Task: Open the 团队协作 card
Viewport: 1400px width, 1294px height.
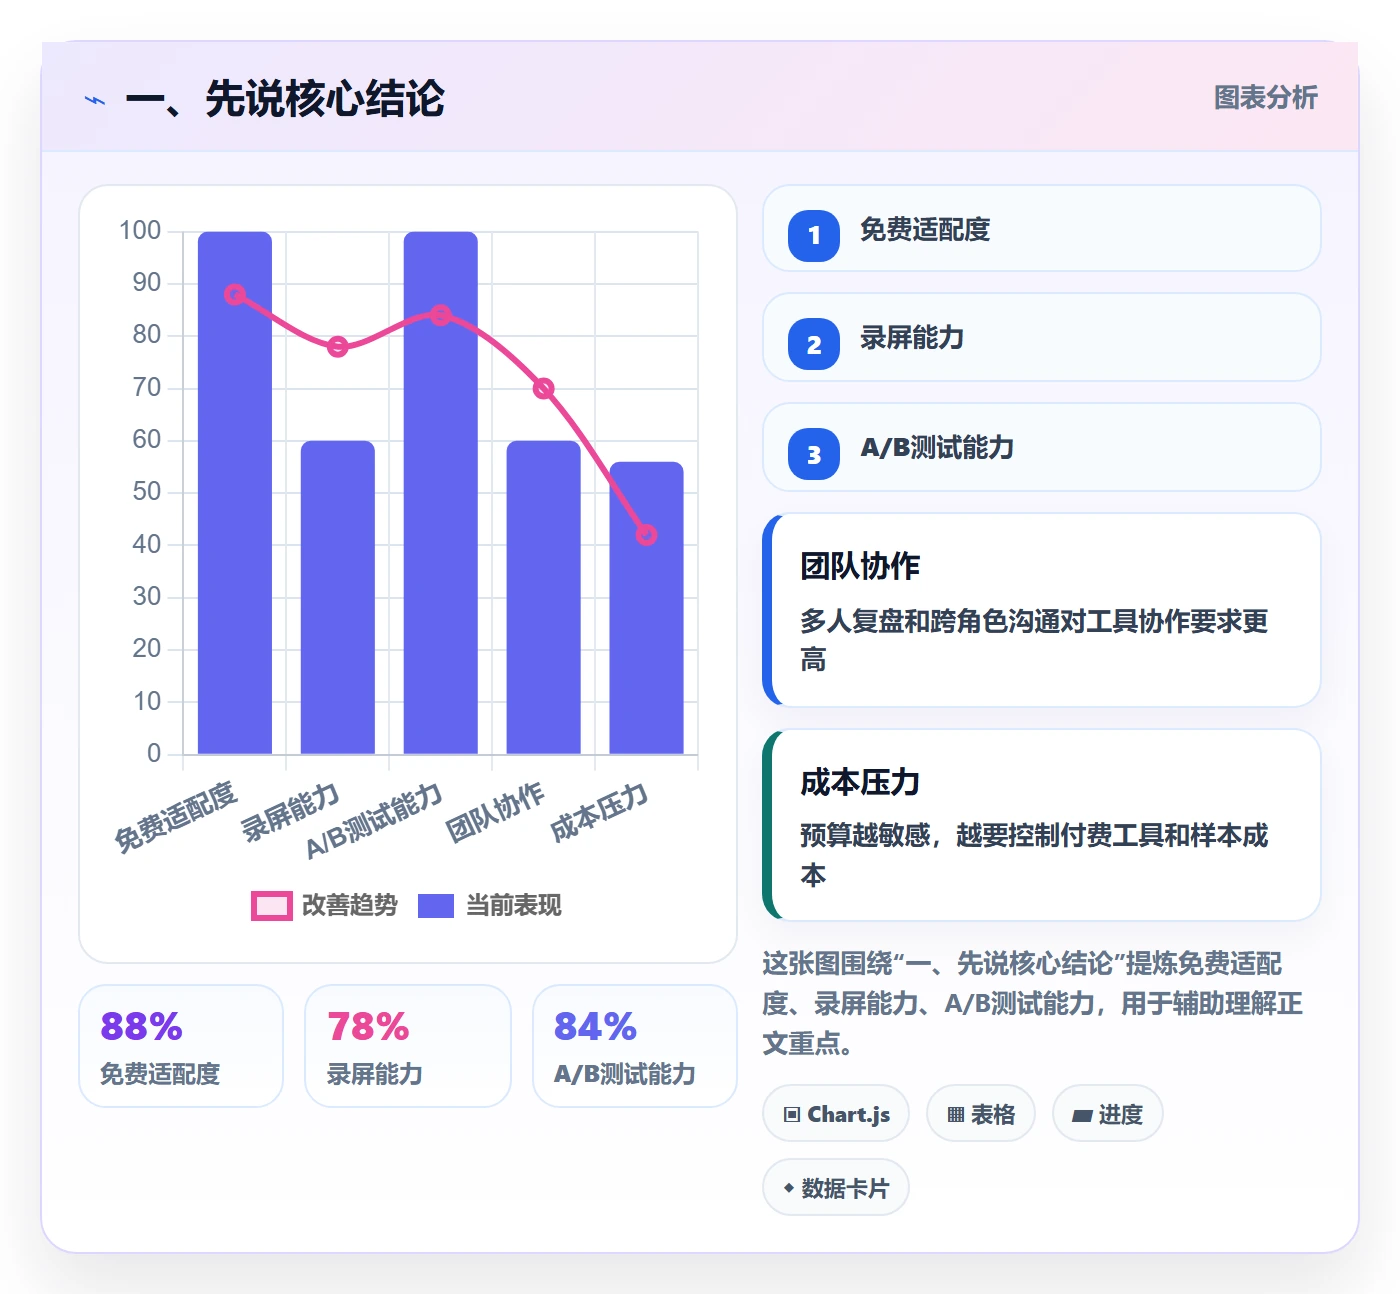Action: (1041, 610)
